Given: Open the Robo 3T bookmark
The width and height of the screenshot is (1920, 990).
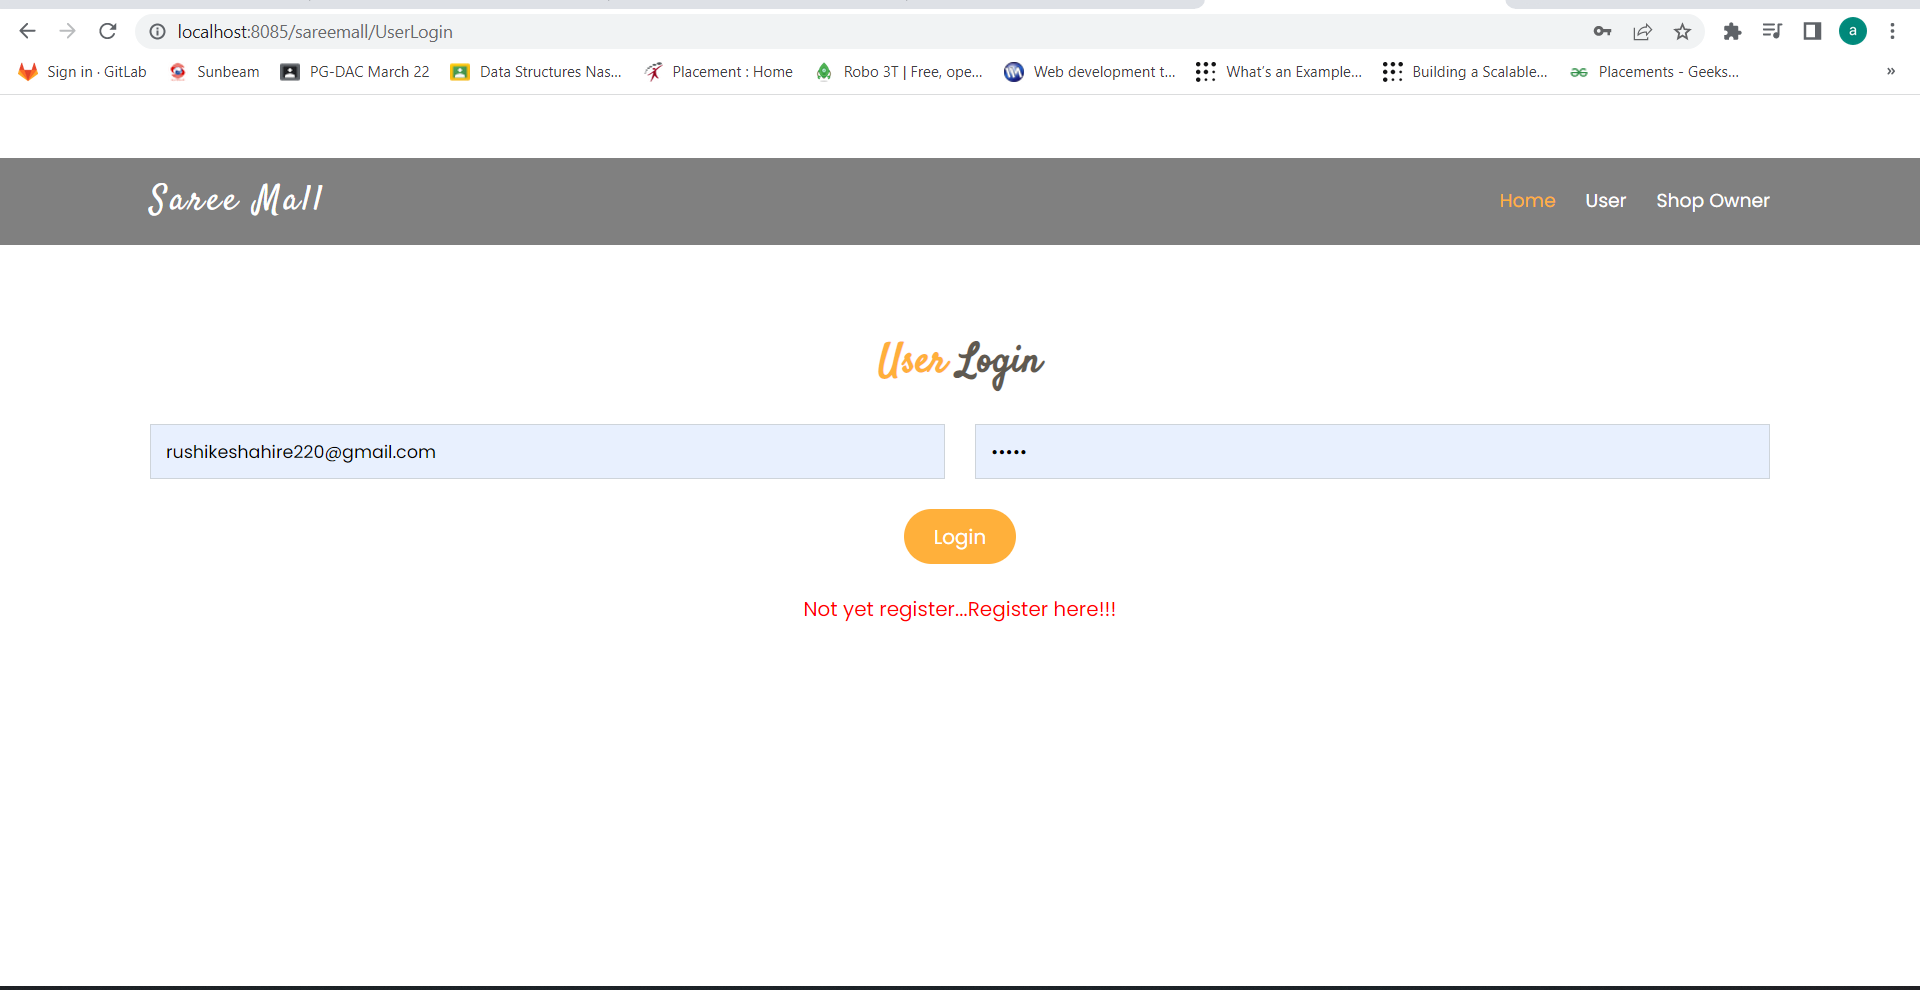Looking at the screenshot, I should [x=899, y=71].
